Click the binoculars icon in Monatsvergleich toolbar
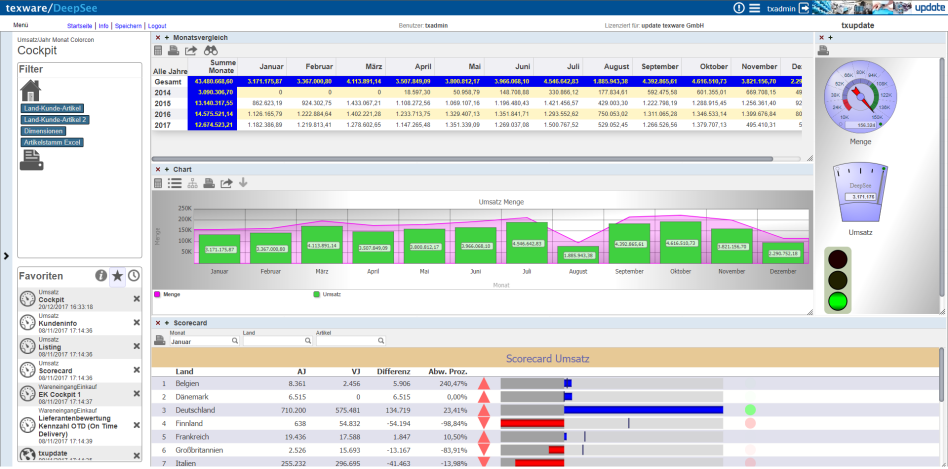Image resolution: width=948 pixels, height=469 pixels. pyautogui.click(x=211, y=50)
